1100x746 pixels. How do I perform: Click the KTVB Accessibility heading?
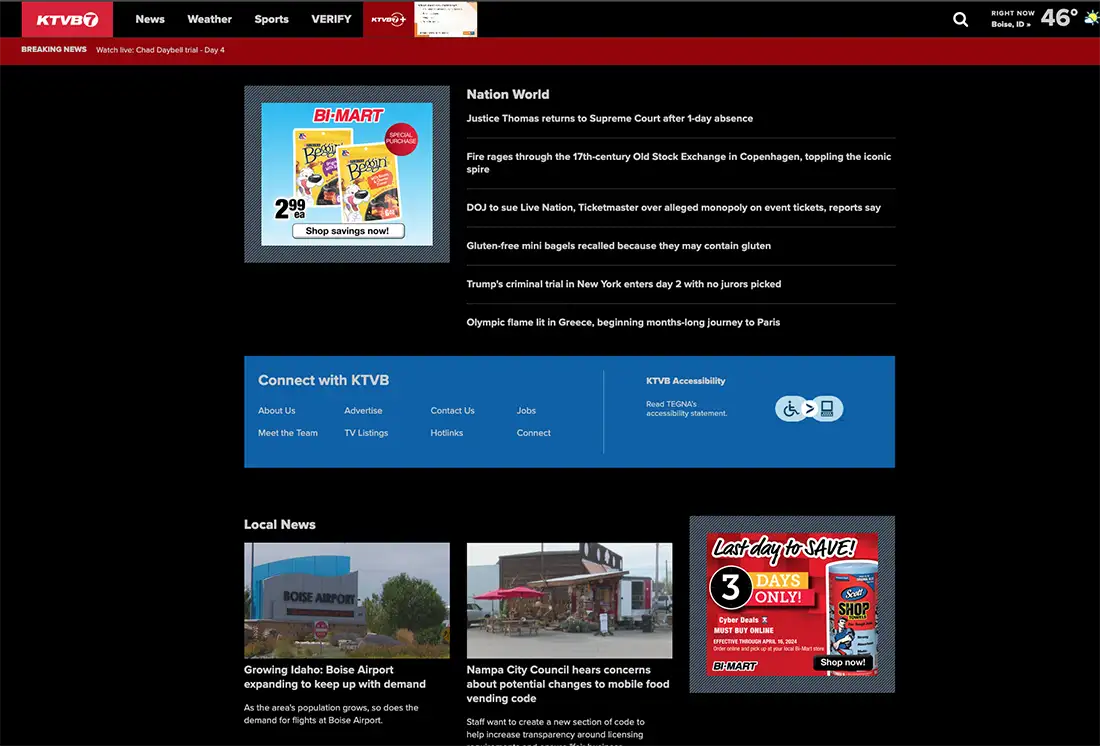685,380
